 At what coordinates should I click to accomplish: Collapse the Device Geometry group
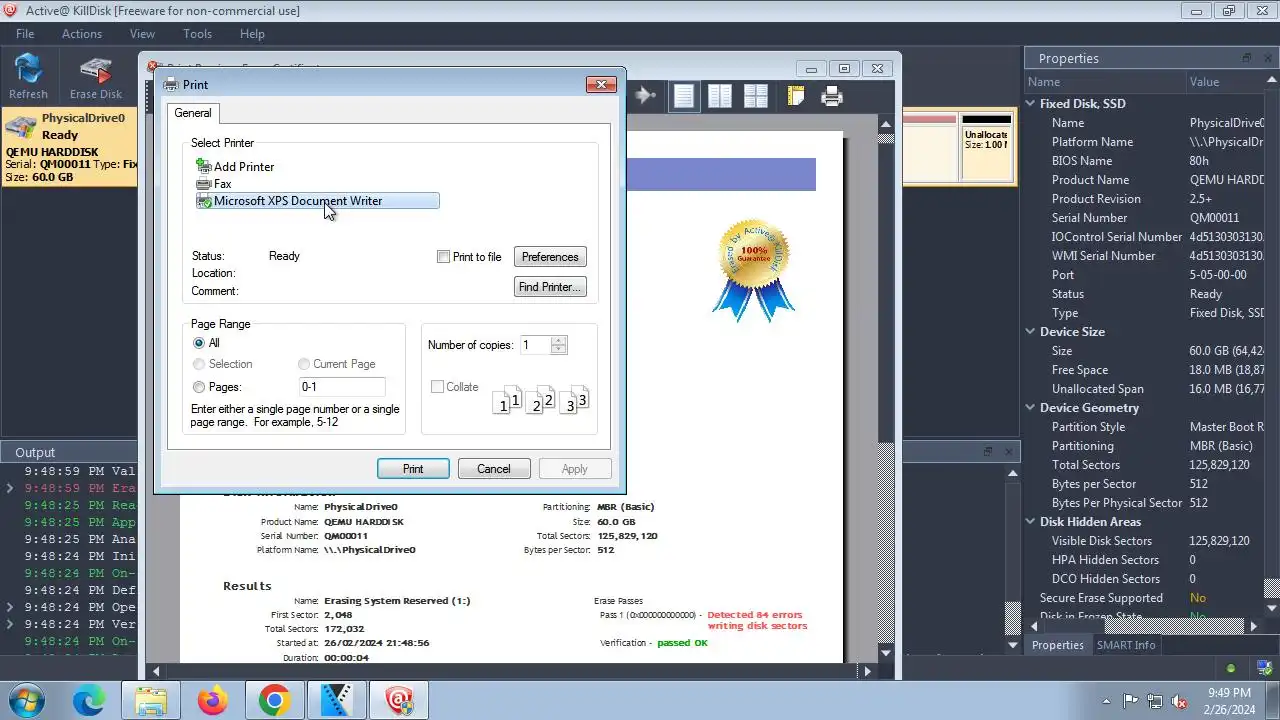pyautogui.click(x=1031, y=408)
